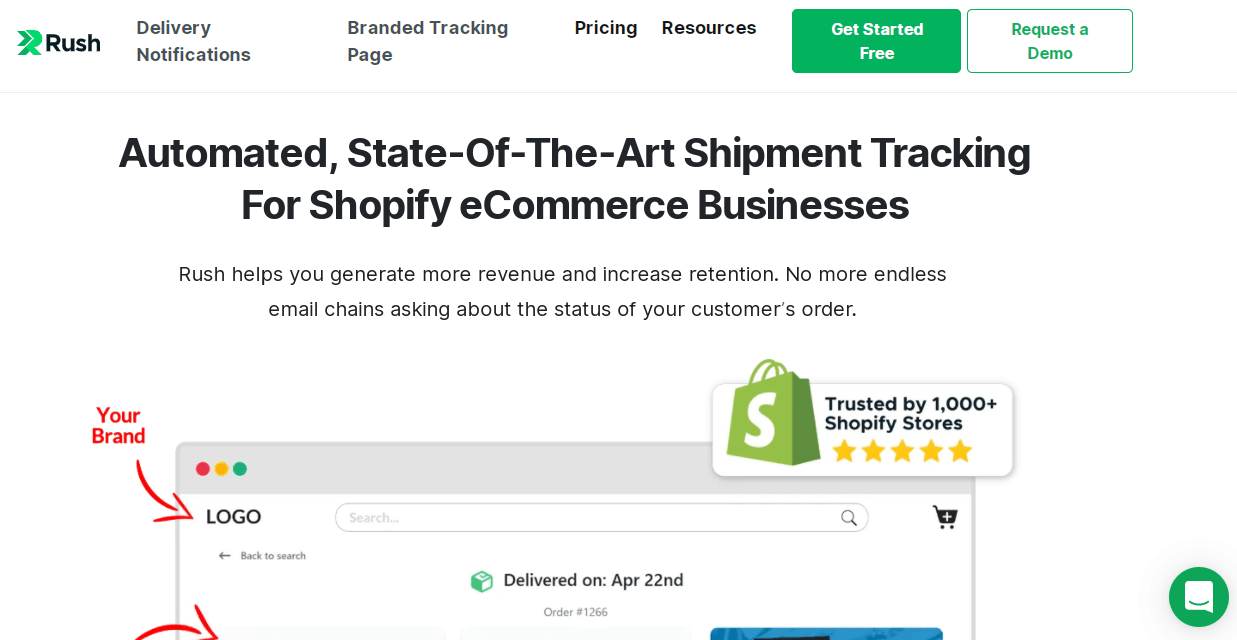Open Branded Tracking Page menu item
This screenshot has width=1237, height=640.
[x=428, y=41]
